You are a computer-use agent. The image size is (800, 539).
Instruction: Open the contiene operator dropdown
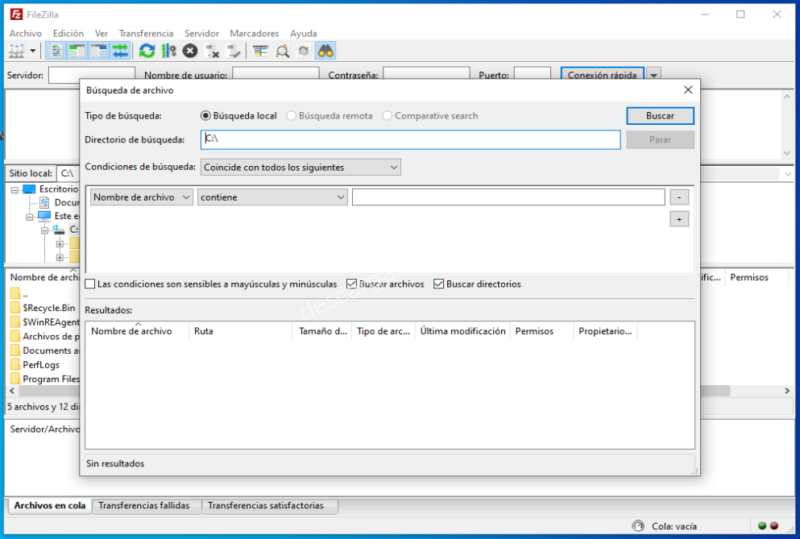(x=272, y=198)
